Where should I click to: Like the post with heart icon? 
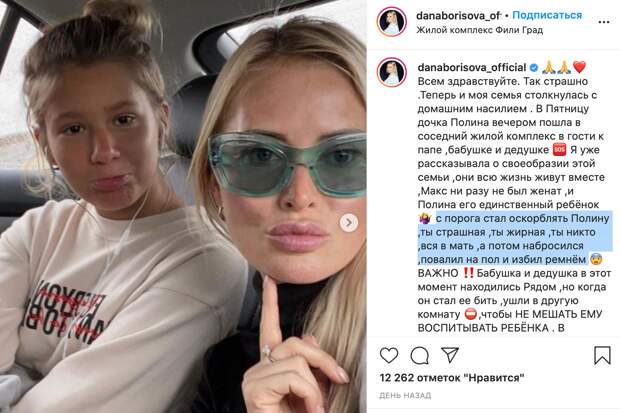tap(389, 355)
